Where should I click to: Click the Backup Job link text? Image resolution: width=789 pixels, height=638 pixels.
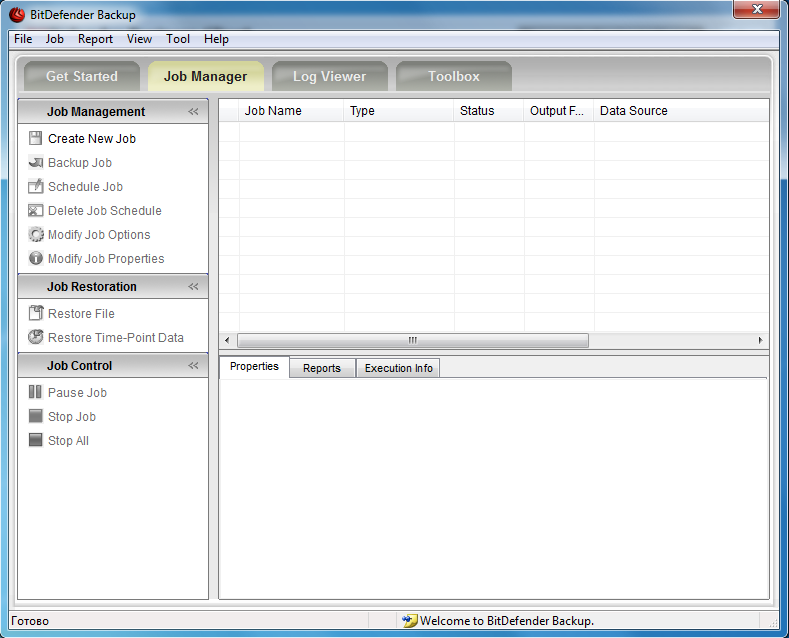80,163
